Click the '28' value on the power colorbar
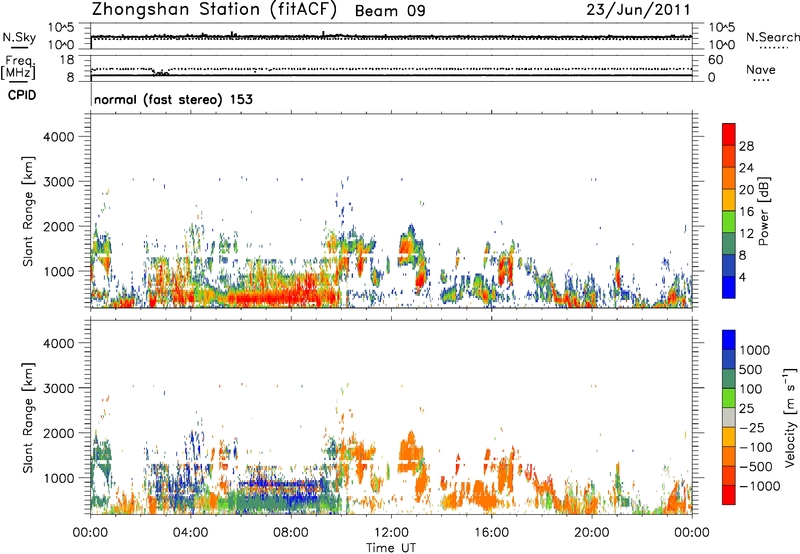 click(x=746, y=146)
